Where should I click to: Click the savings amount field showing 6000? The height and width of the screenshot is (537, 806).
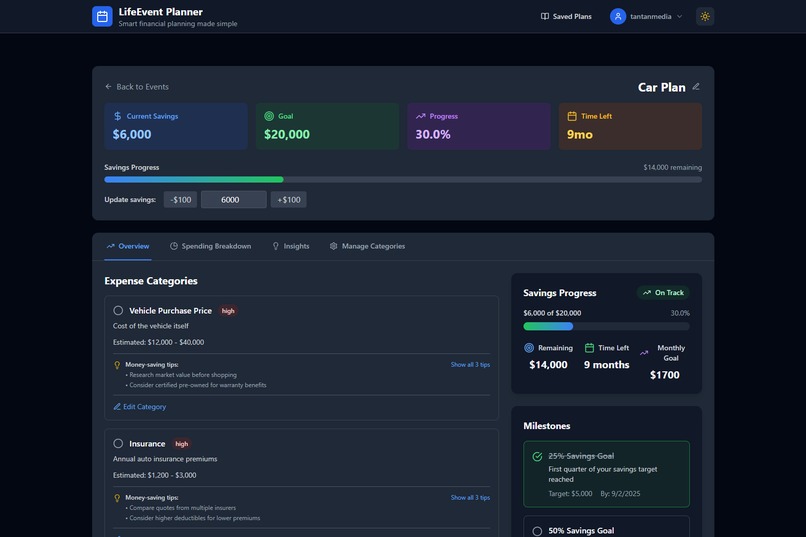[x=234, y=199]
